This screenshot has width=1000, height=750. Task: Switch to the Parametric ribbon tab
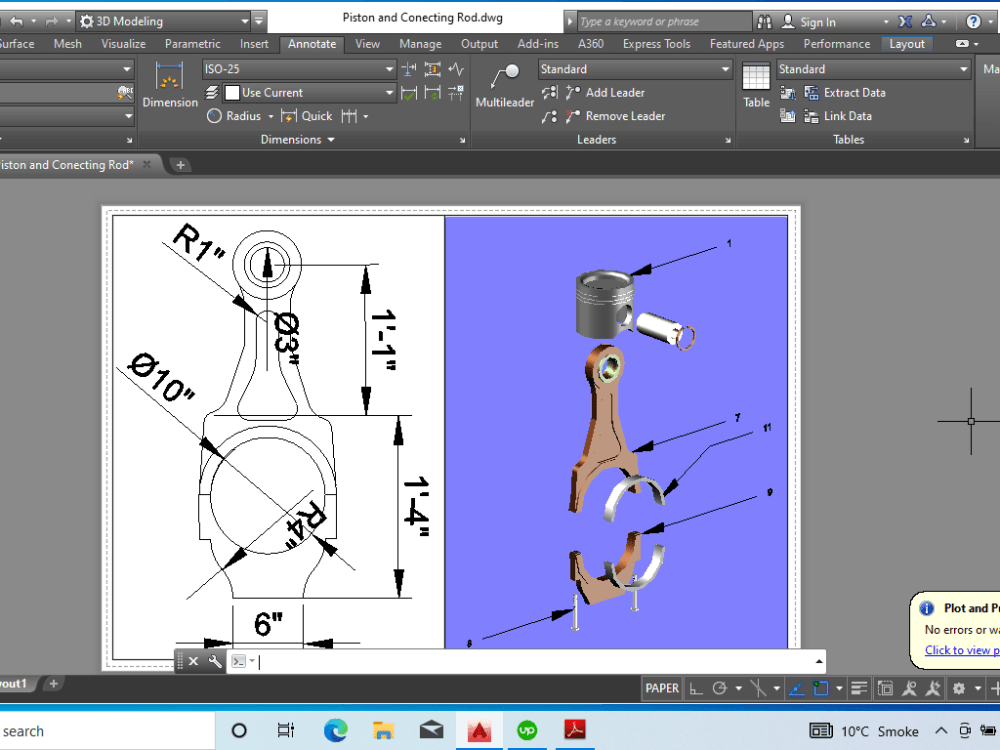[x=192, y=43]
